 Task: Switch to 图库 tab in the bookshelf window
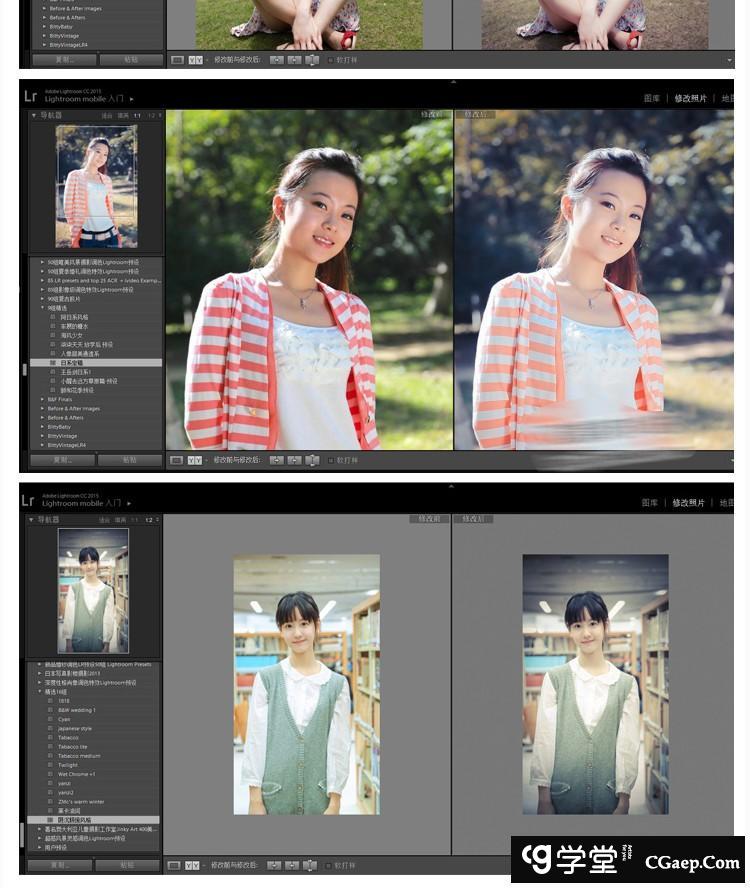pos(651,503)
